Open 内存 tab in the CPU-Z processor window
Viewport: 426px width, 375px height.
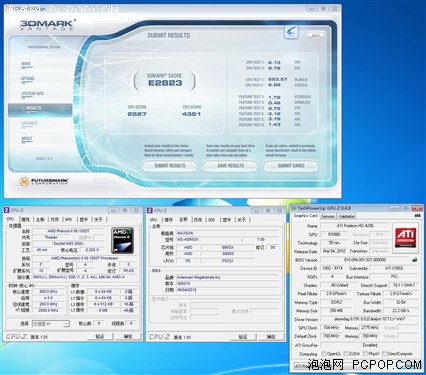[x=54, y=219]
